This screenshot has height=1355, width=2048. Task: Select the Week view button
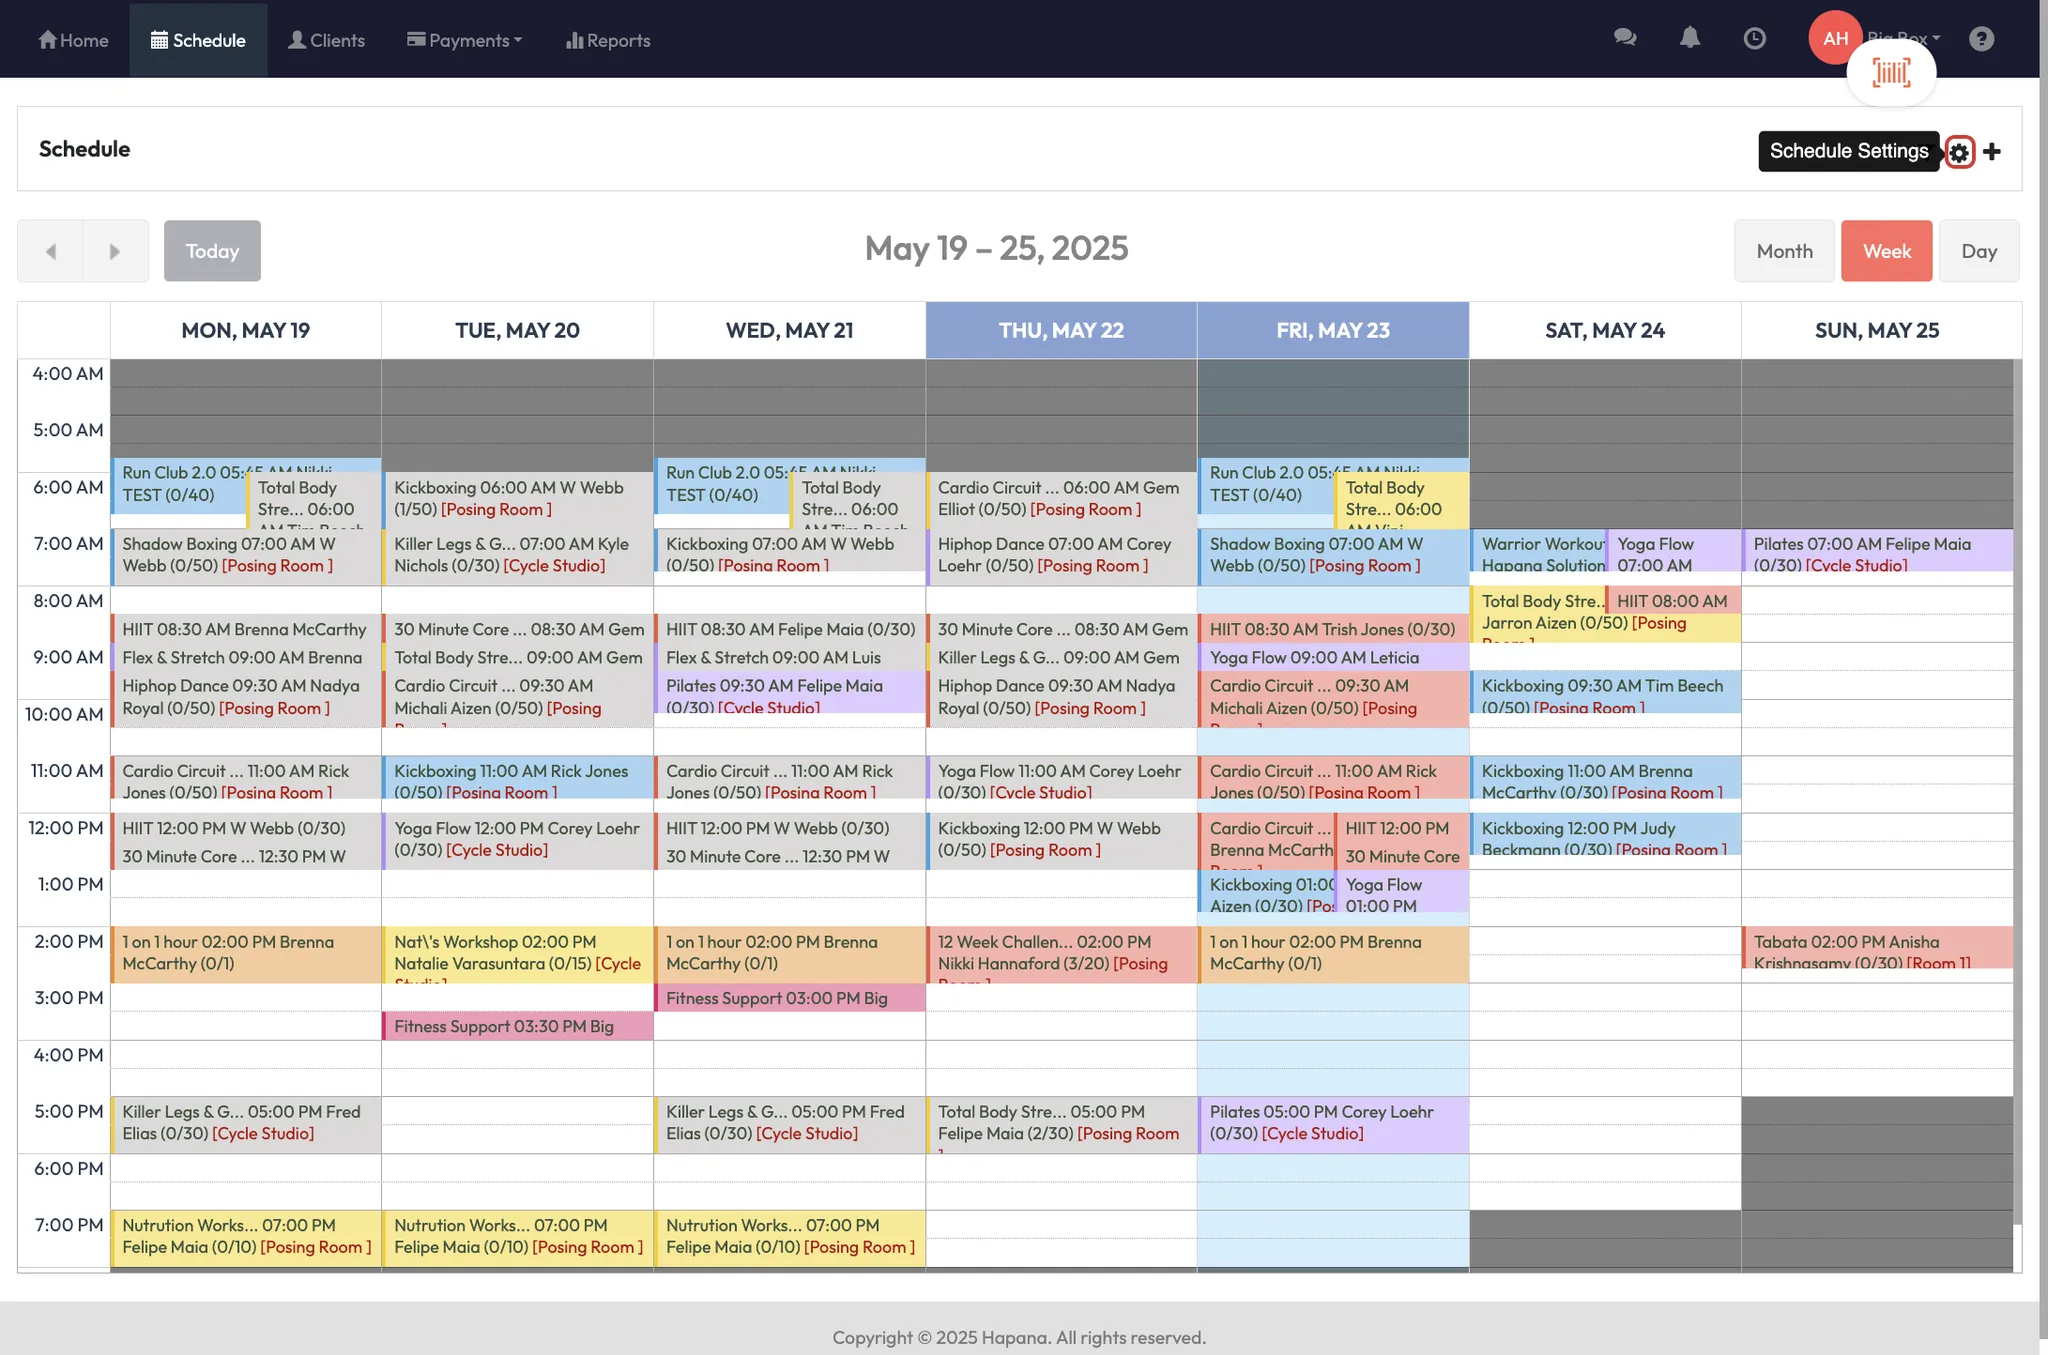(x=1886, y=251)
